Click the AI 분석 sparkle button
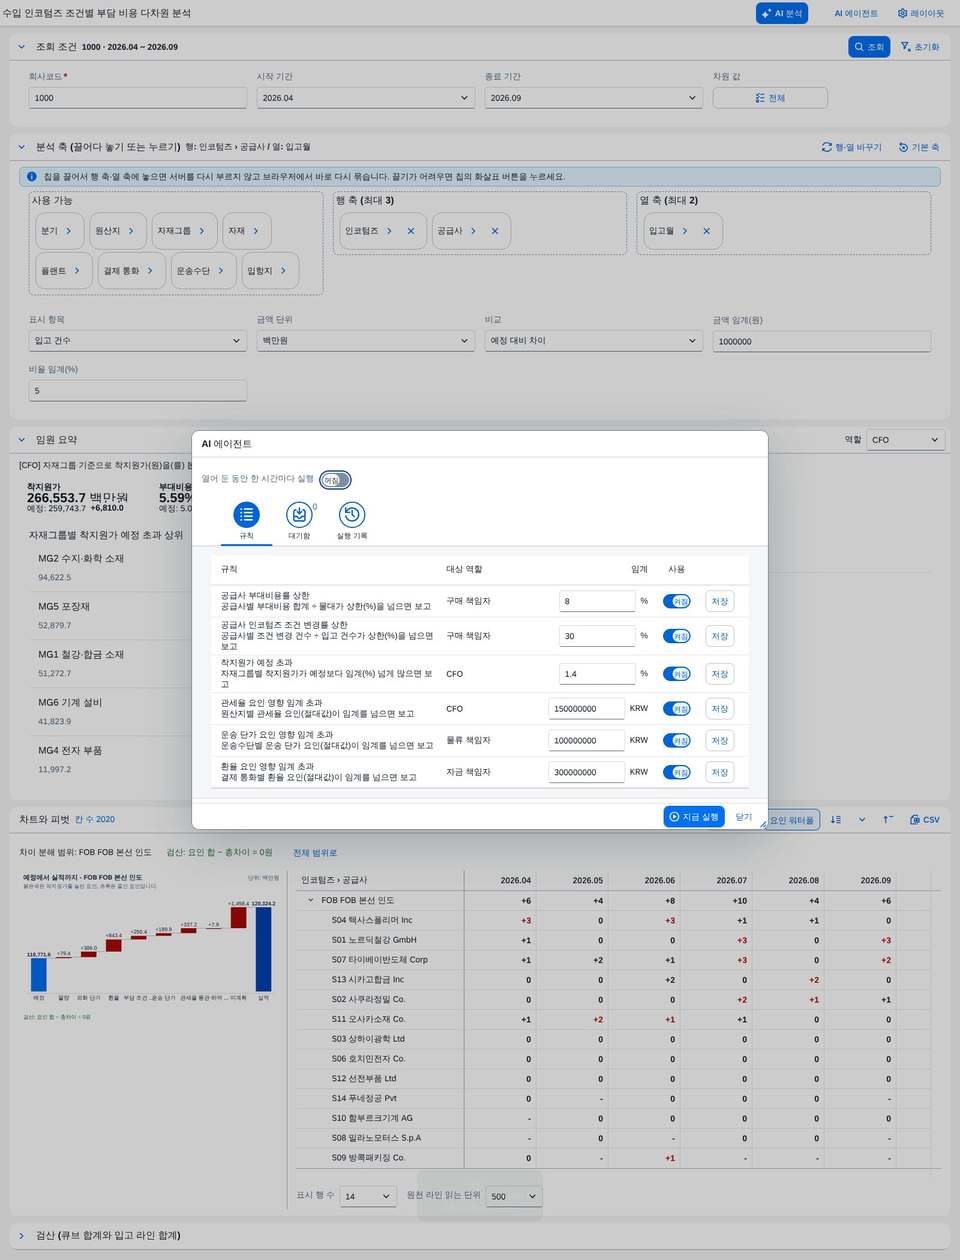Screen dimensions: 960x1260 (x=782, y=14)
